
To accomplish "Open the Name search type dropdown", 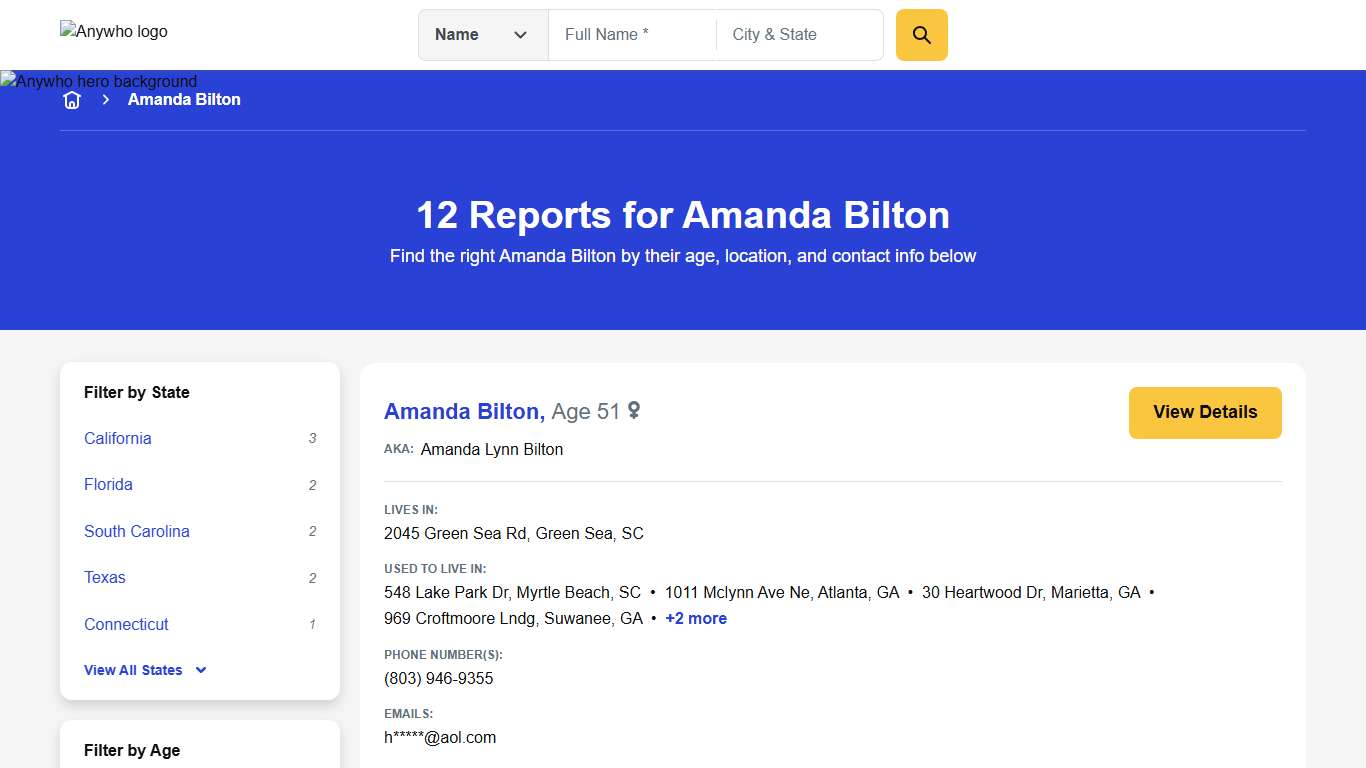I will pyautogui.click(x=483, y=34).
